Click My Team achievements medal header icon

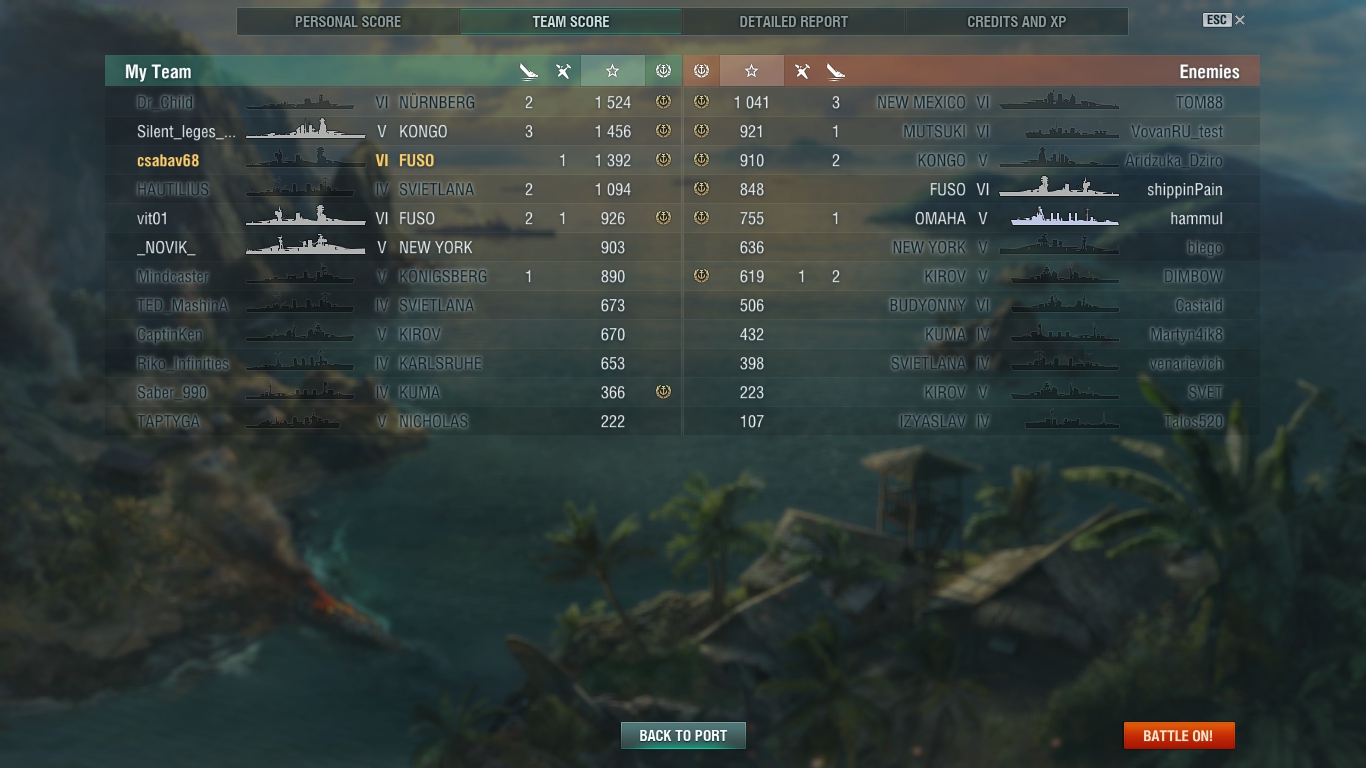[662, 71]
